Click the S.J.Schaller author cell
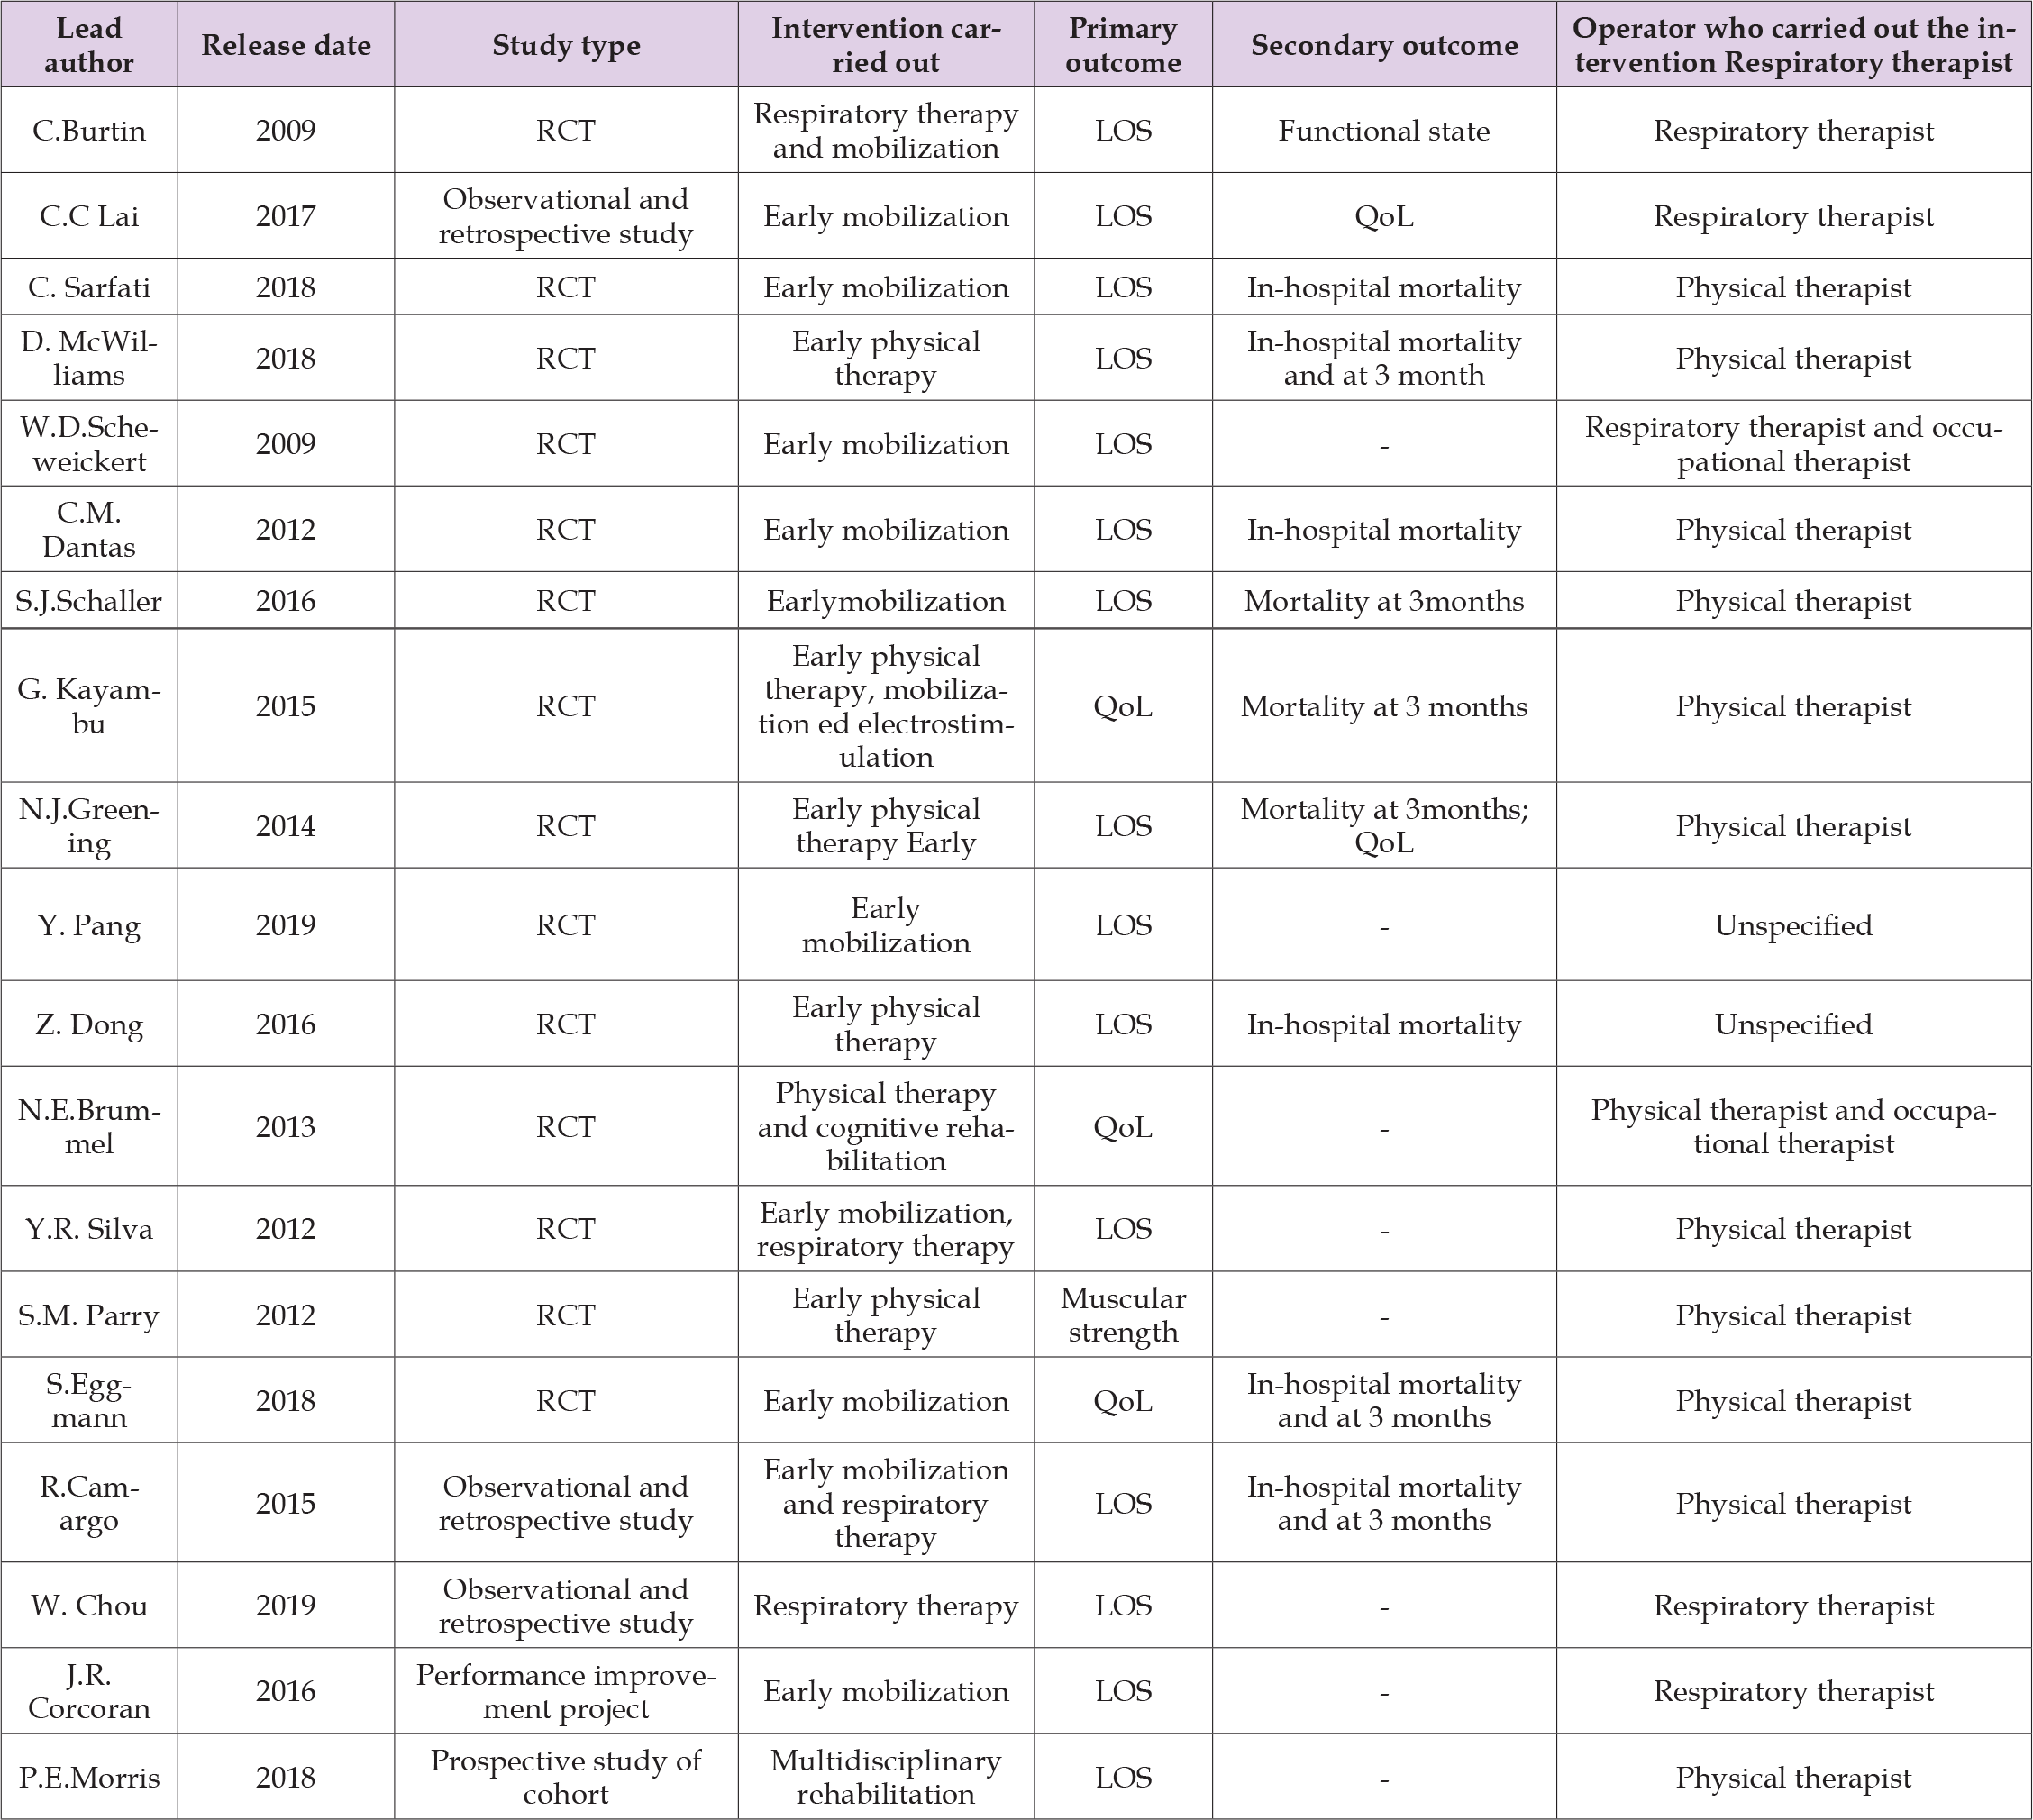 pos(89,600)
